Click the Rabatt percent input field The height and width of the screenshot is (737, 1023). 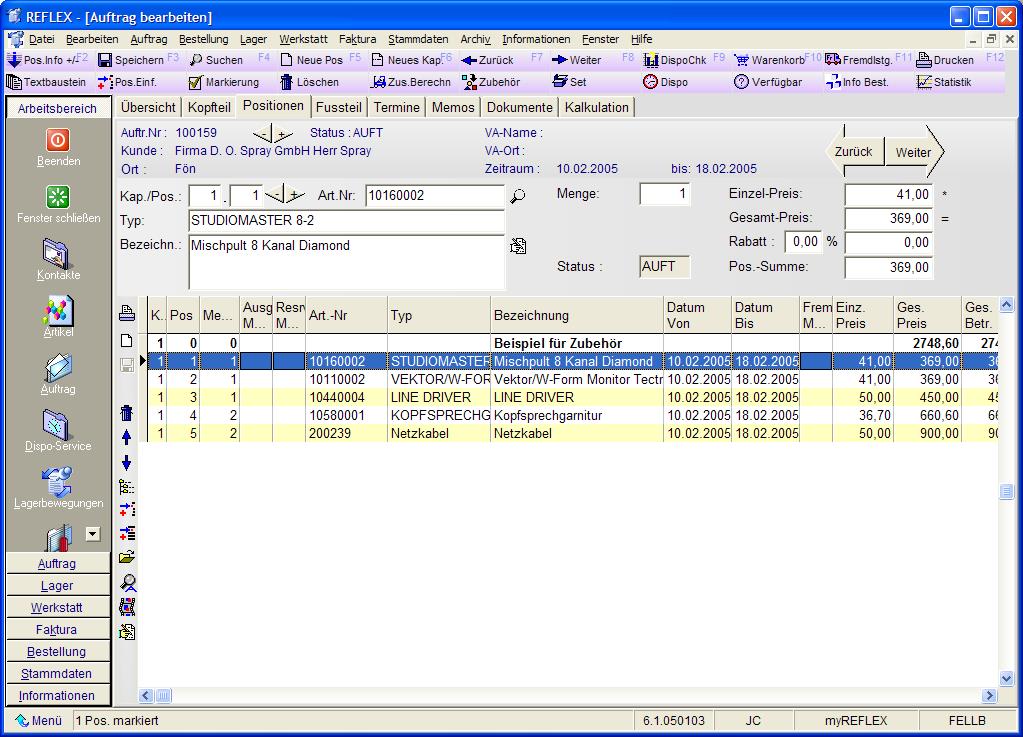[803, 242]
